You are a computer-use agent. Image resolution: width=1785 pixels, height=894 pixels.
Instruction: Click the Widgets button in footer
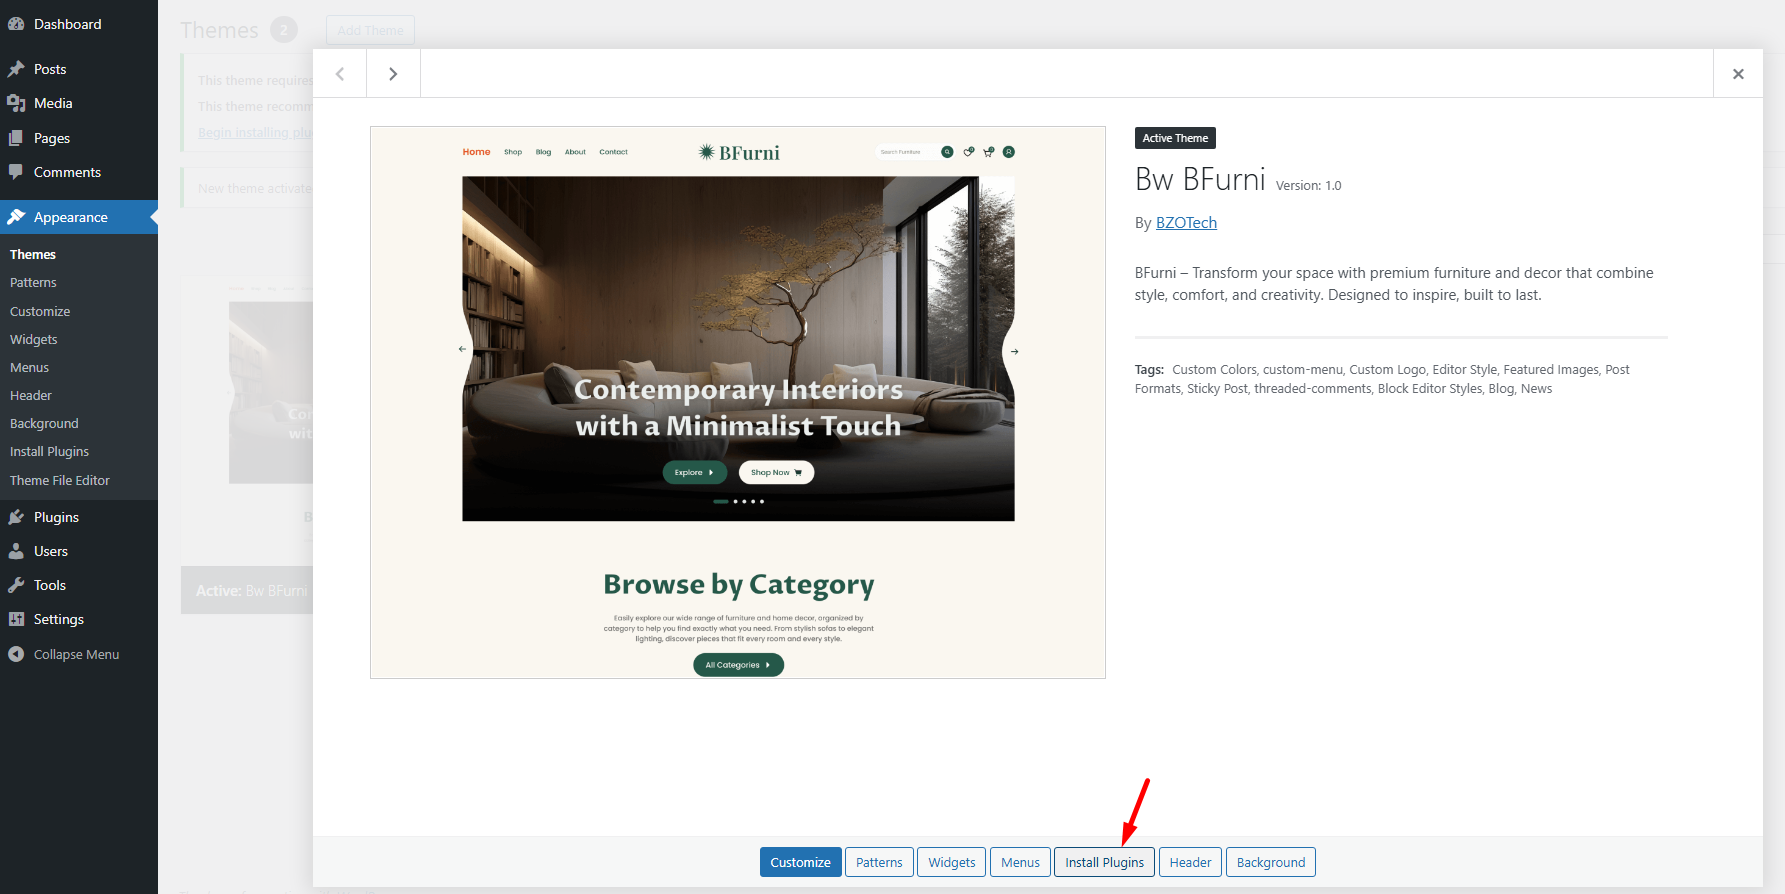951,862
